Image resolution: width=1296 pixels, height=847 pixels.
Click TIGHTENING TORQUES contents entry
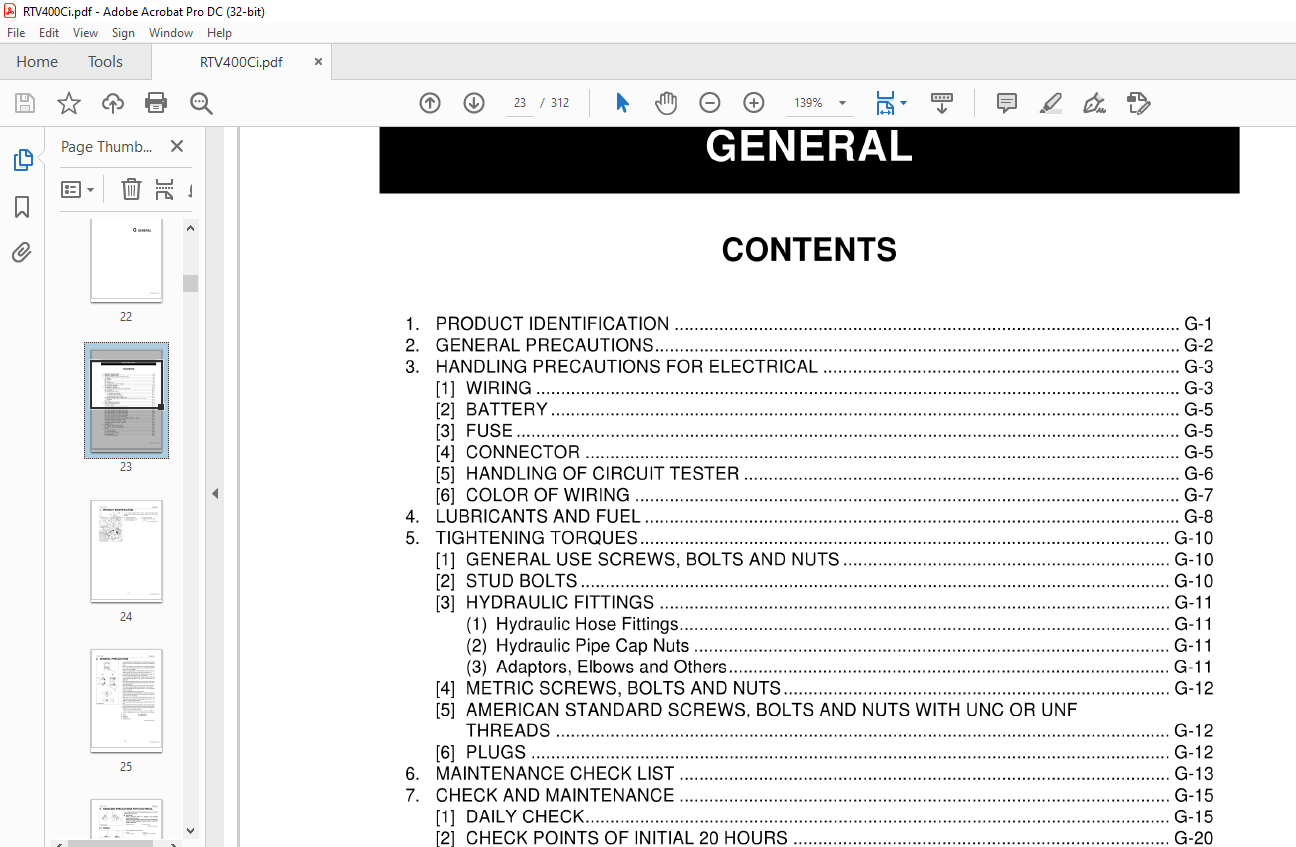(809, 538)
